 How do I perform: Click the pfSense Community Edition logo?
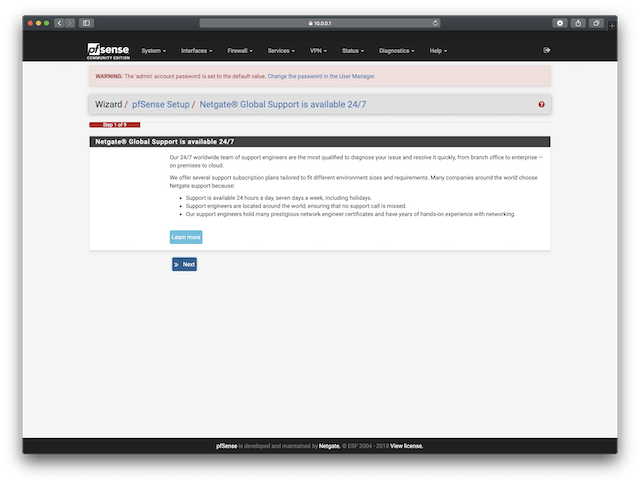[x=109, y=51]
